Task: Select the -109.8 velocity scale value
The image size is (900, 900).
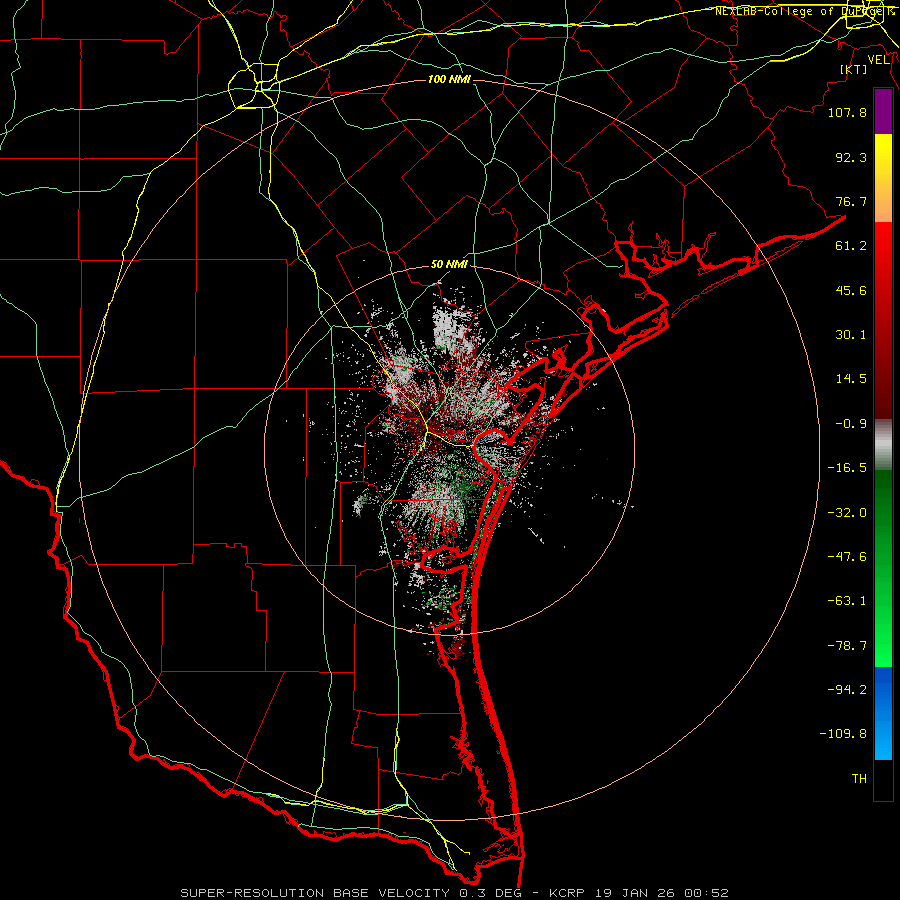Action: pyautogui.click(x=843, y=734)
